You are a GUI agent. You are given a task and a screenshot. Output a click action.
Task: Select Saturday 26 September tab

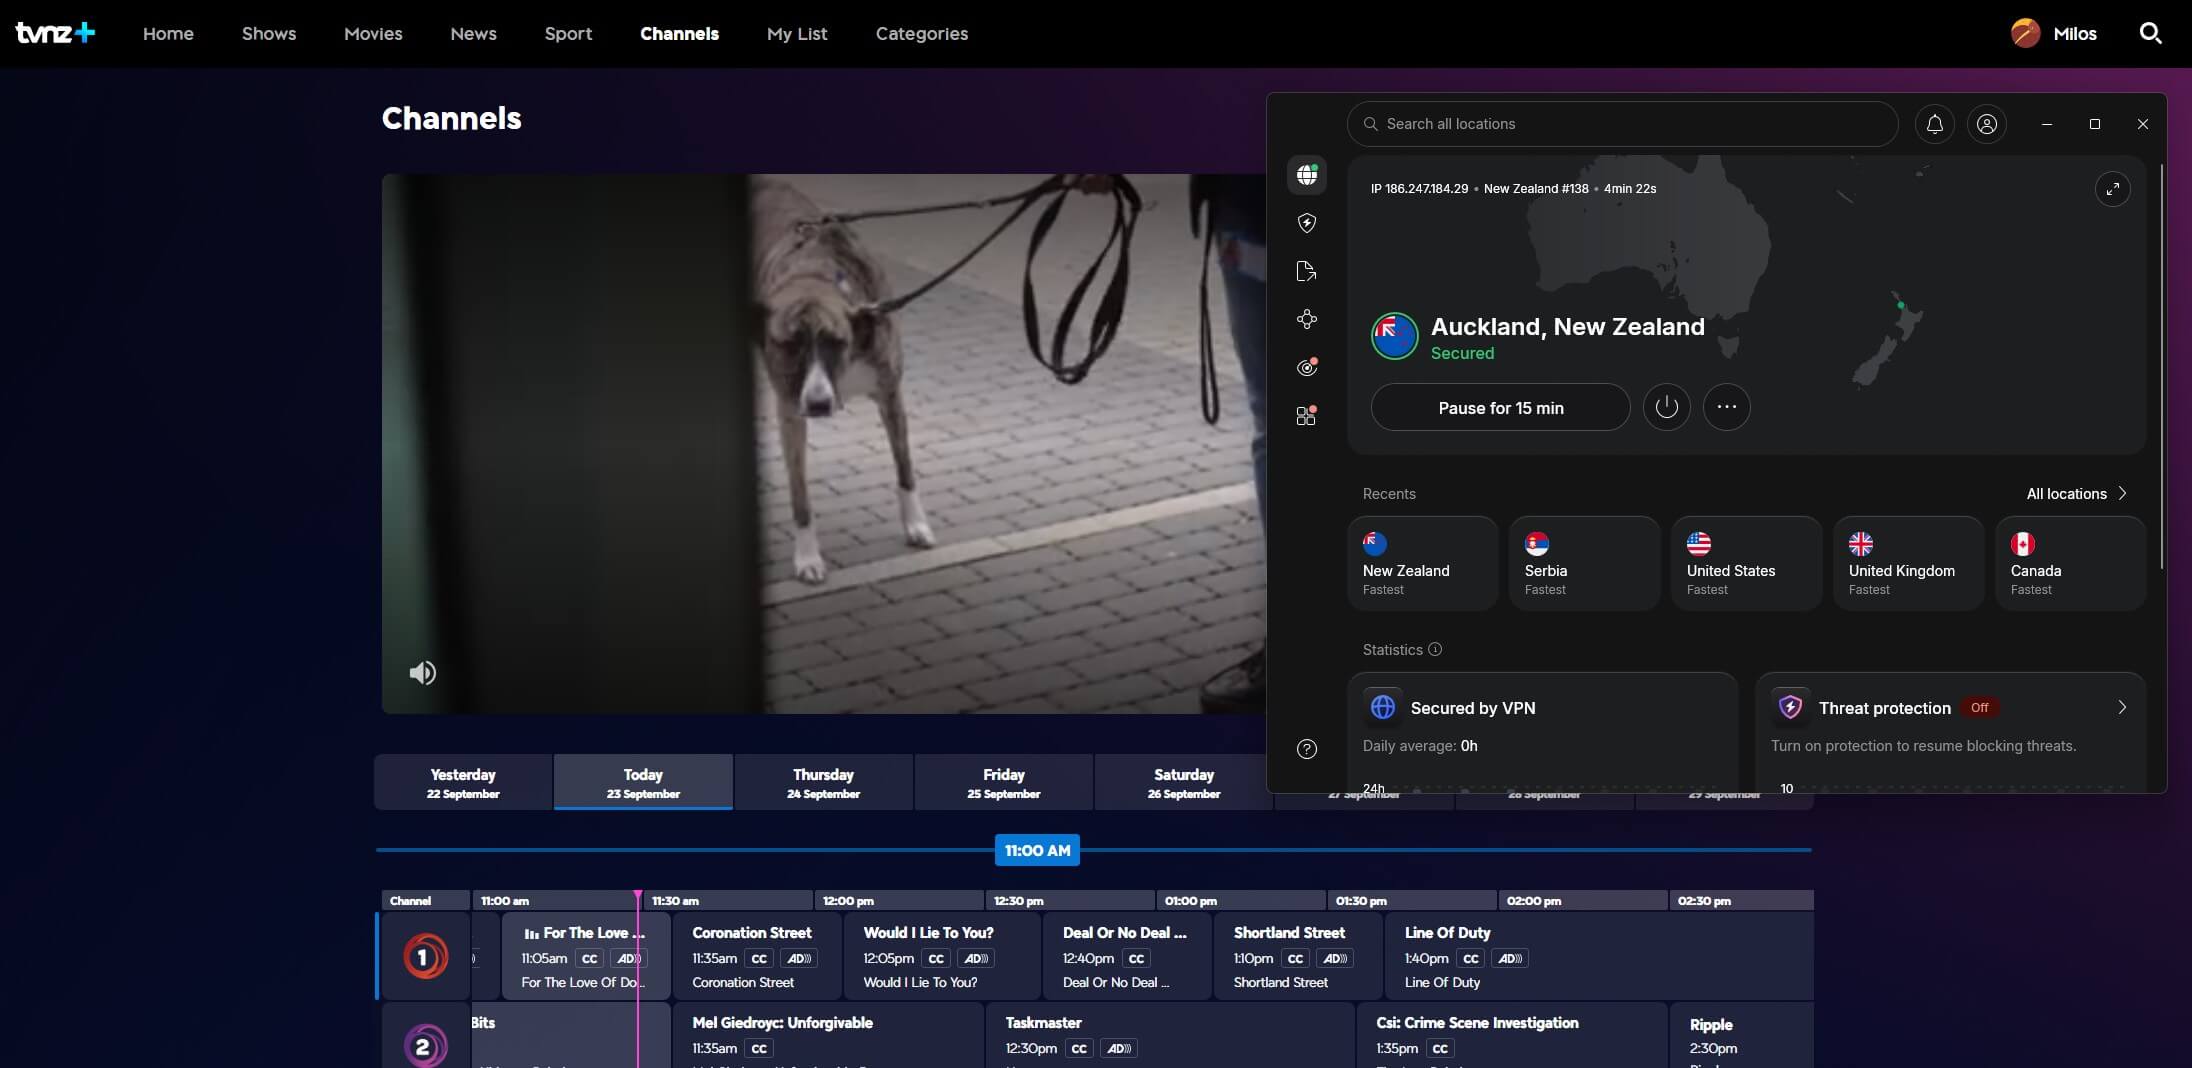coord(1183,782)
